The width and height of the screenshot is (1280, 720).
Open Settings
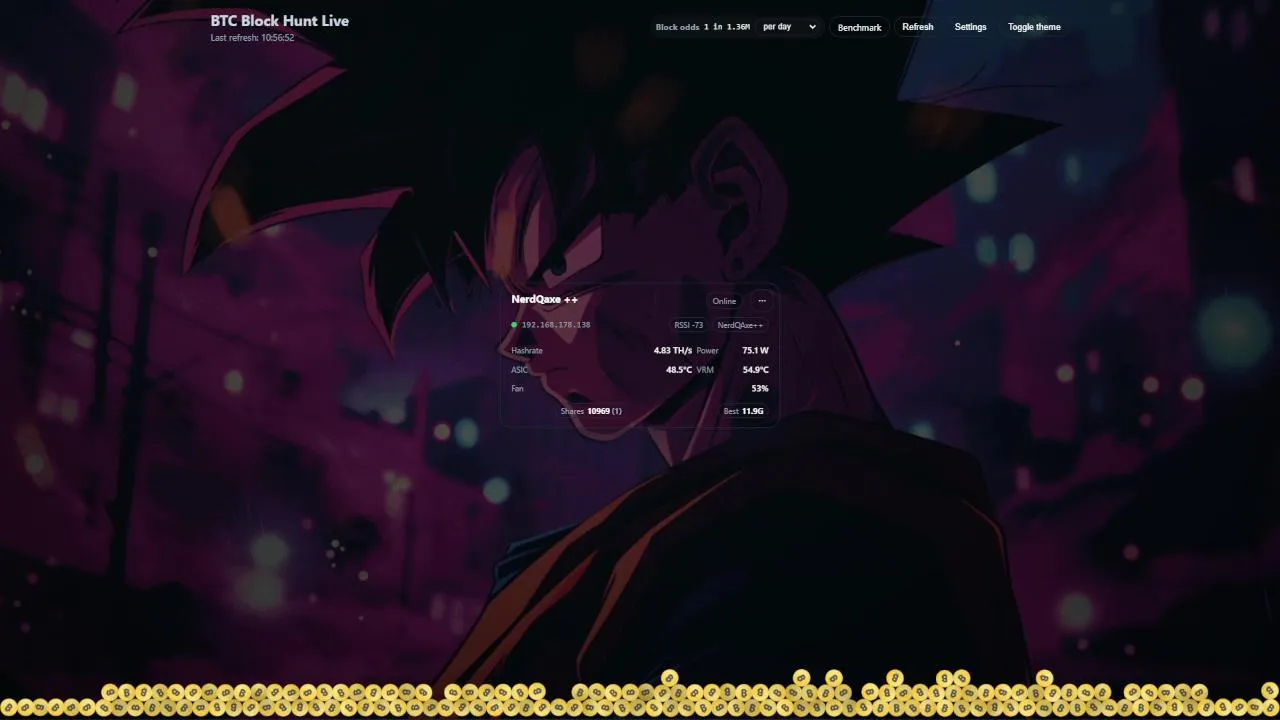tap(970, 27)
